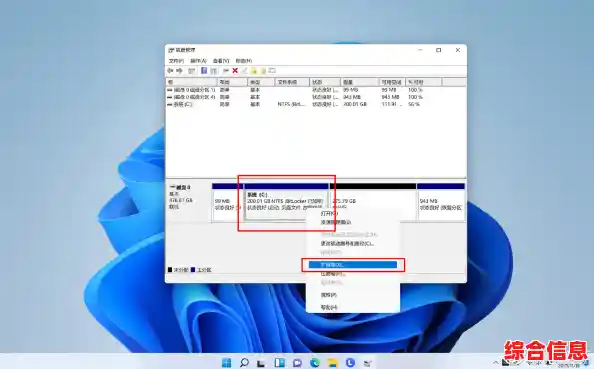
Task: Open the Widgets panel from taskbar
Action: [280, 363]
